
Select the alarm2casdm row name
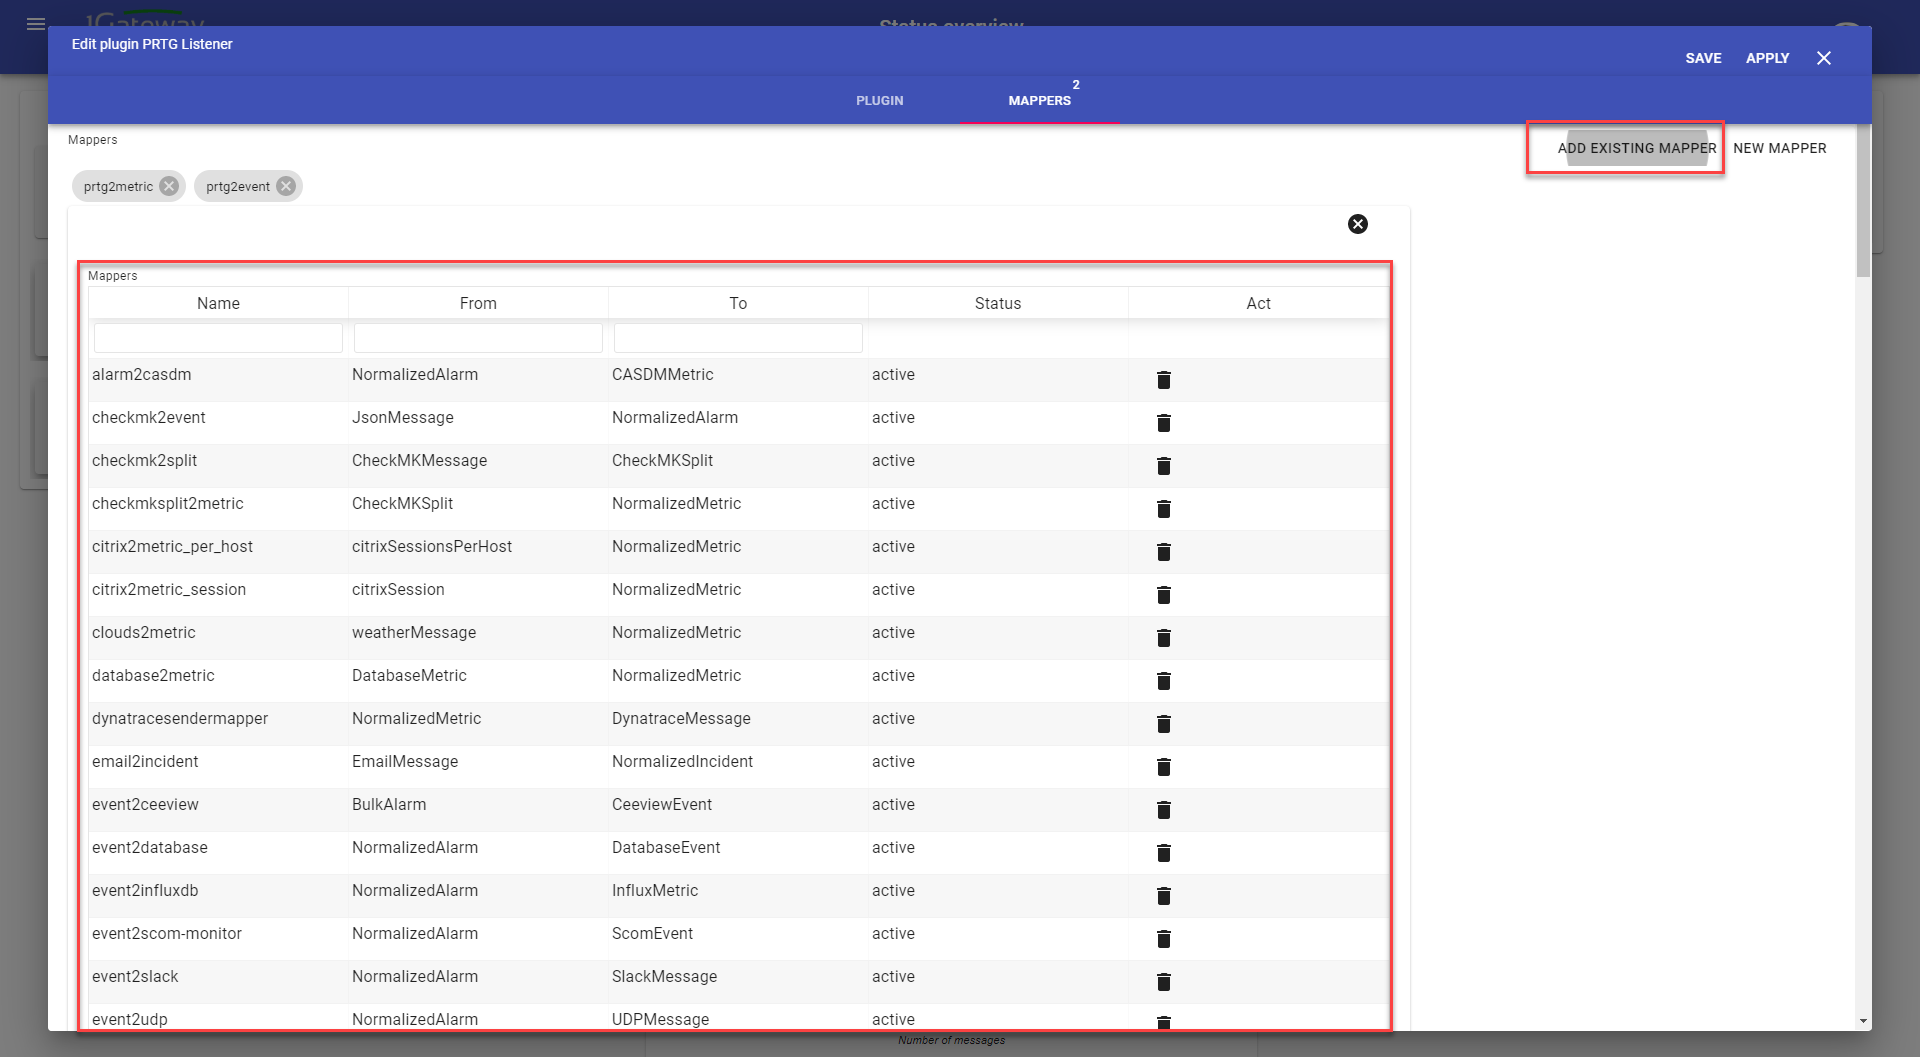pyautogui.click(x=141, y=374)
